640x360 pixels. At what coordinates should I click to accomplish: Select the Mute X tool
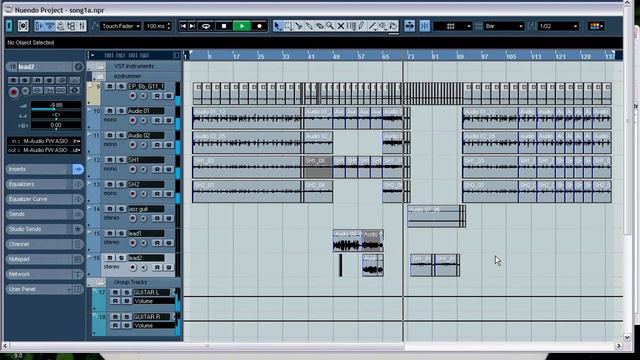(340, 26)
